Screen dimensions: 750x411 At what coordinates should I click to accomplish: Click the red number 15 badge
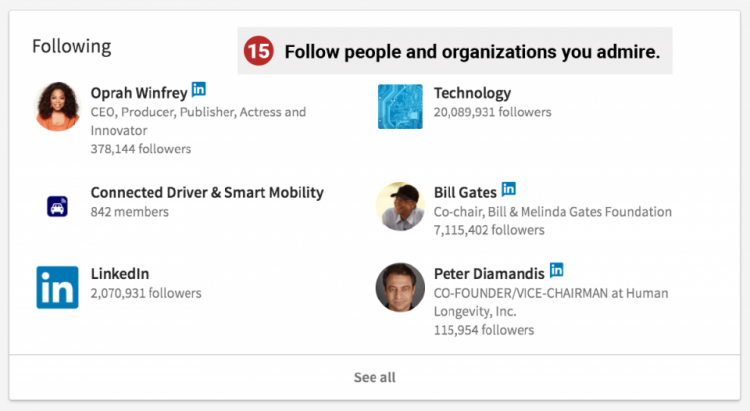258,52
